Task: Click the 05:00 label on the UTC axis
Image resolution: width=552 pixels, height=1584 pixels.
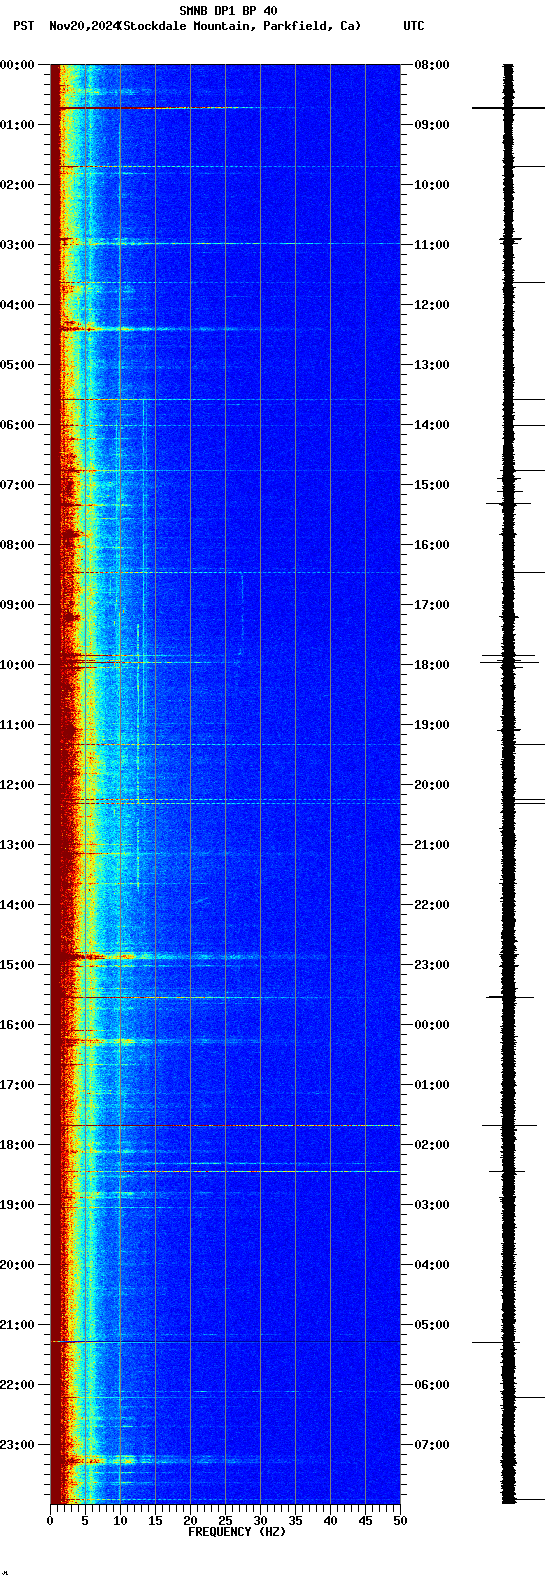Action: coord(432,1325)
